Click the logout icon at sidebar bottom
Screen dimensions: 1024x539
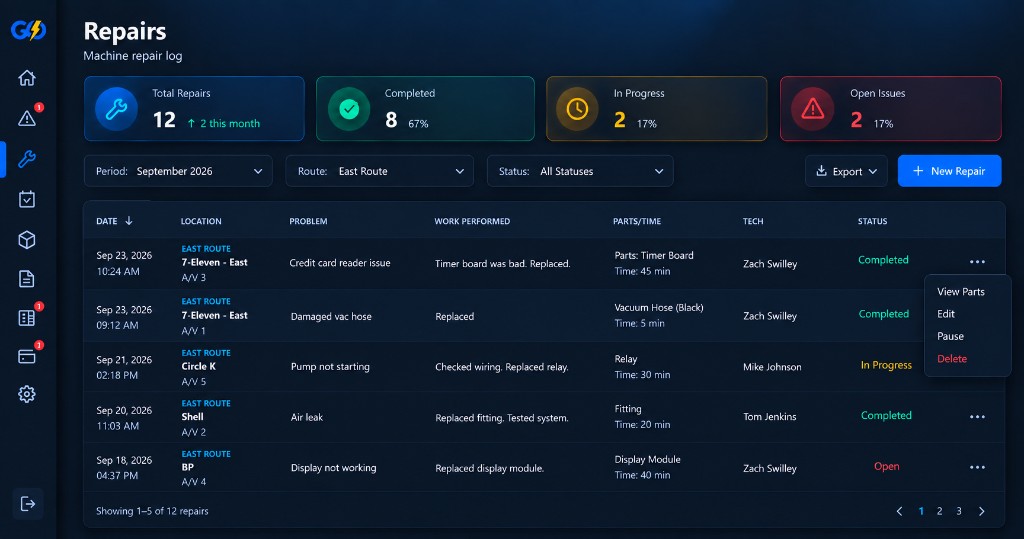28,504
